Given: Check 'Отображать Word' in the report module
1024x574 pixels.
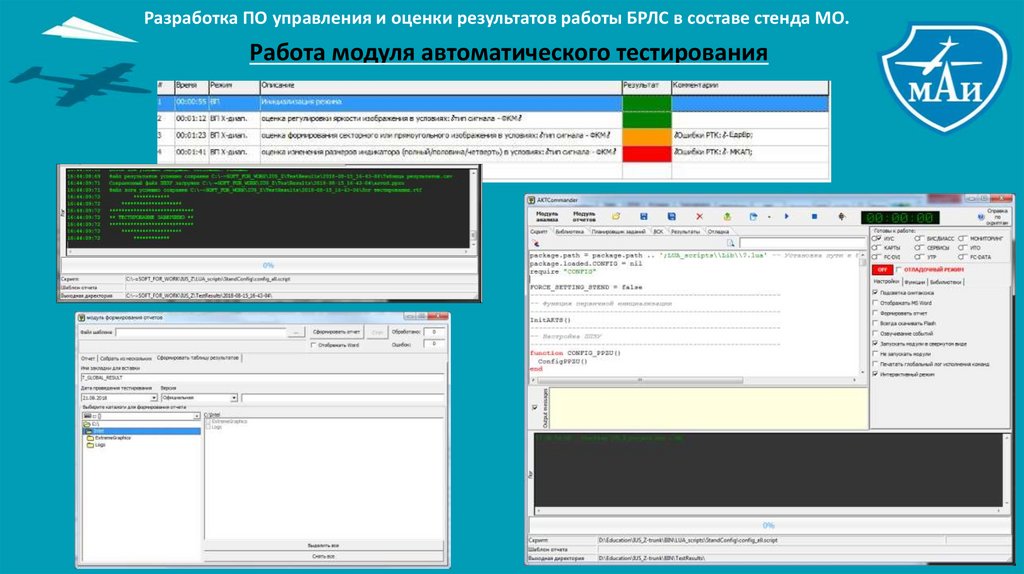Looking at the screenshot, I should click(x=315, y=344).
